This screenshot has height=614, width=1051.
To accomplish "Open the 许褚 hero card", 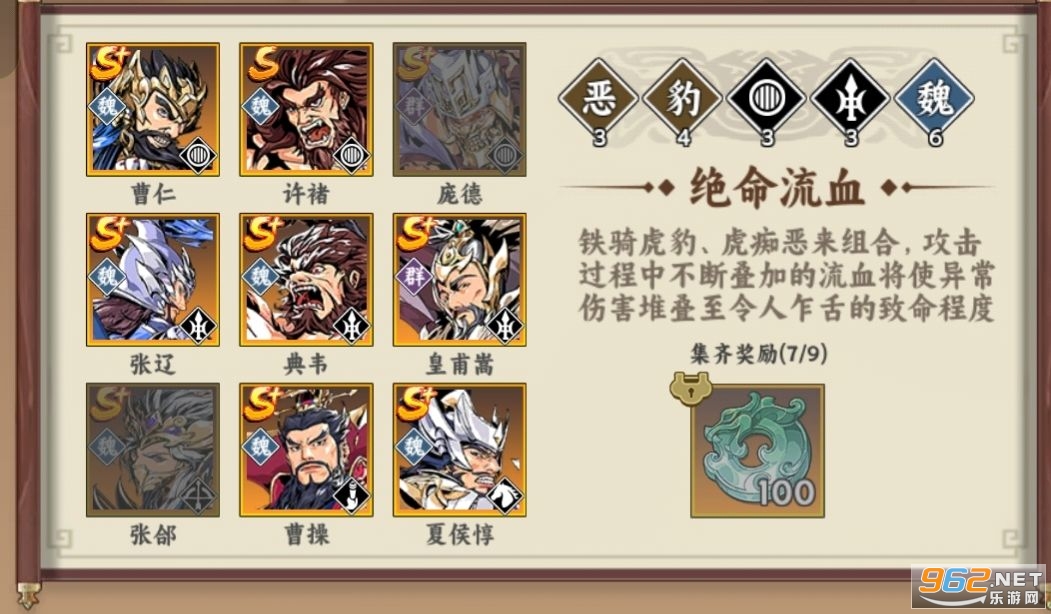I will (x=306, y=109).
